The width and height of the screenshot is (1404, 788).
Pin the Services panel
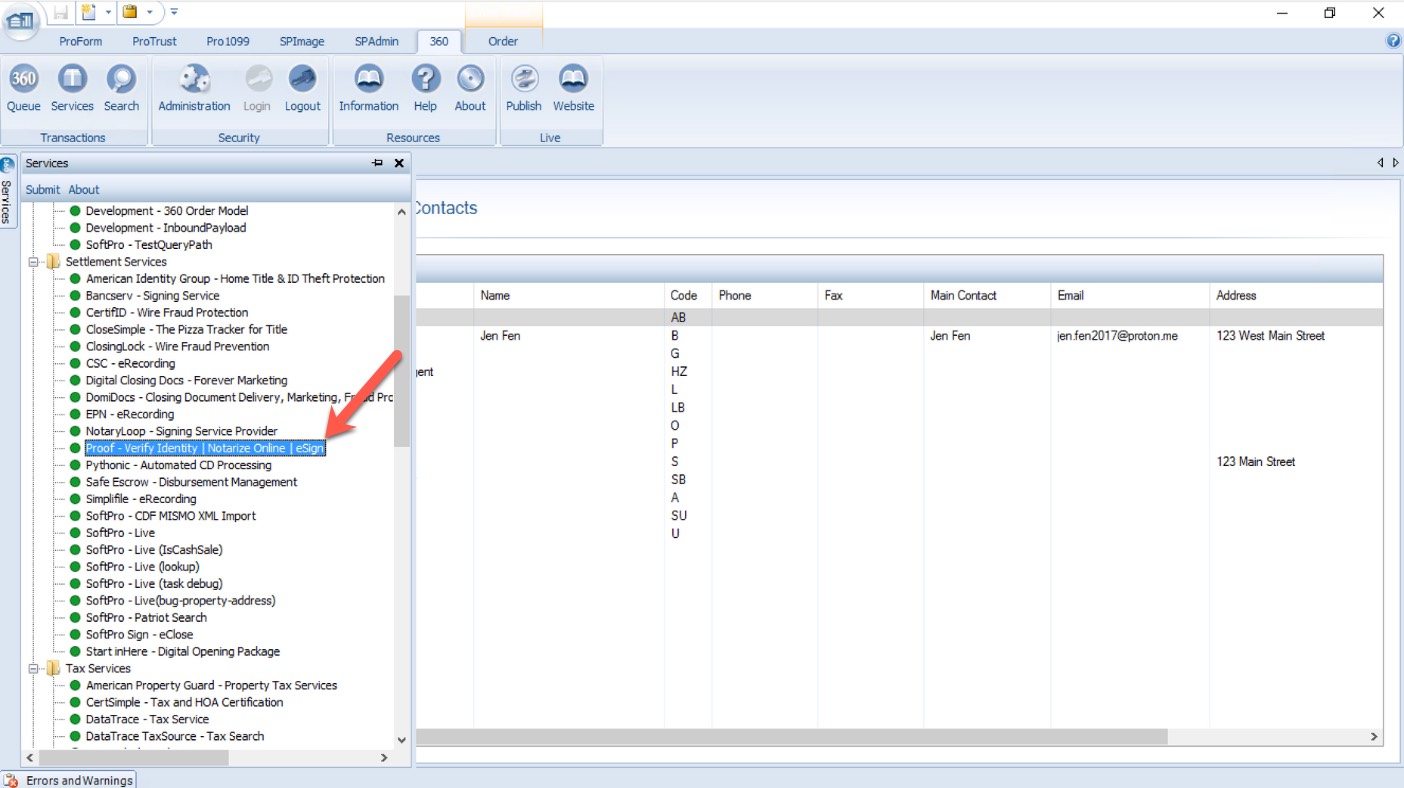[x=377, y=163]
